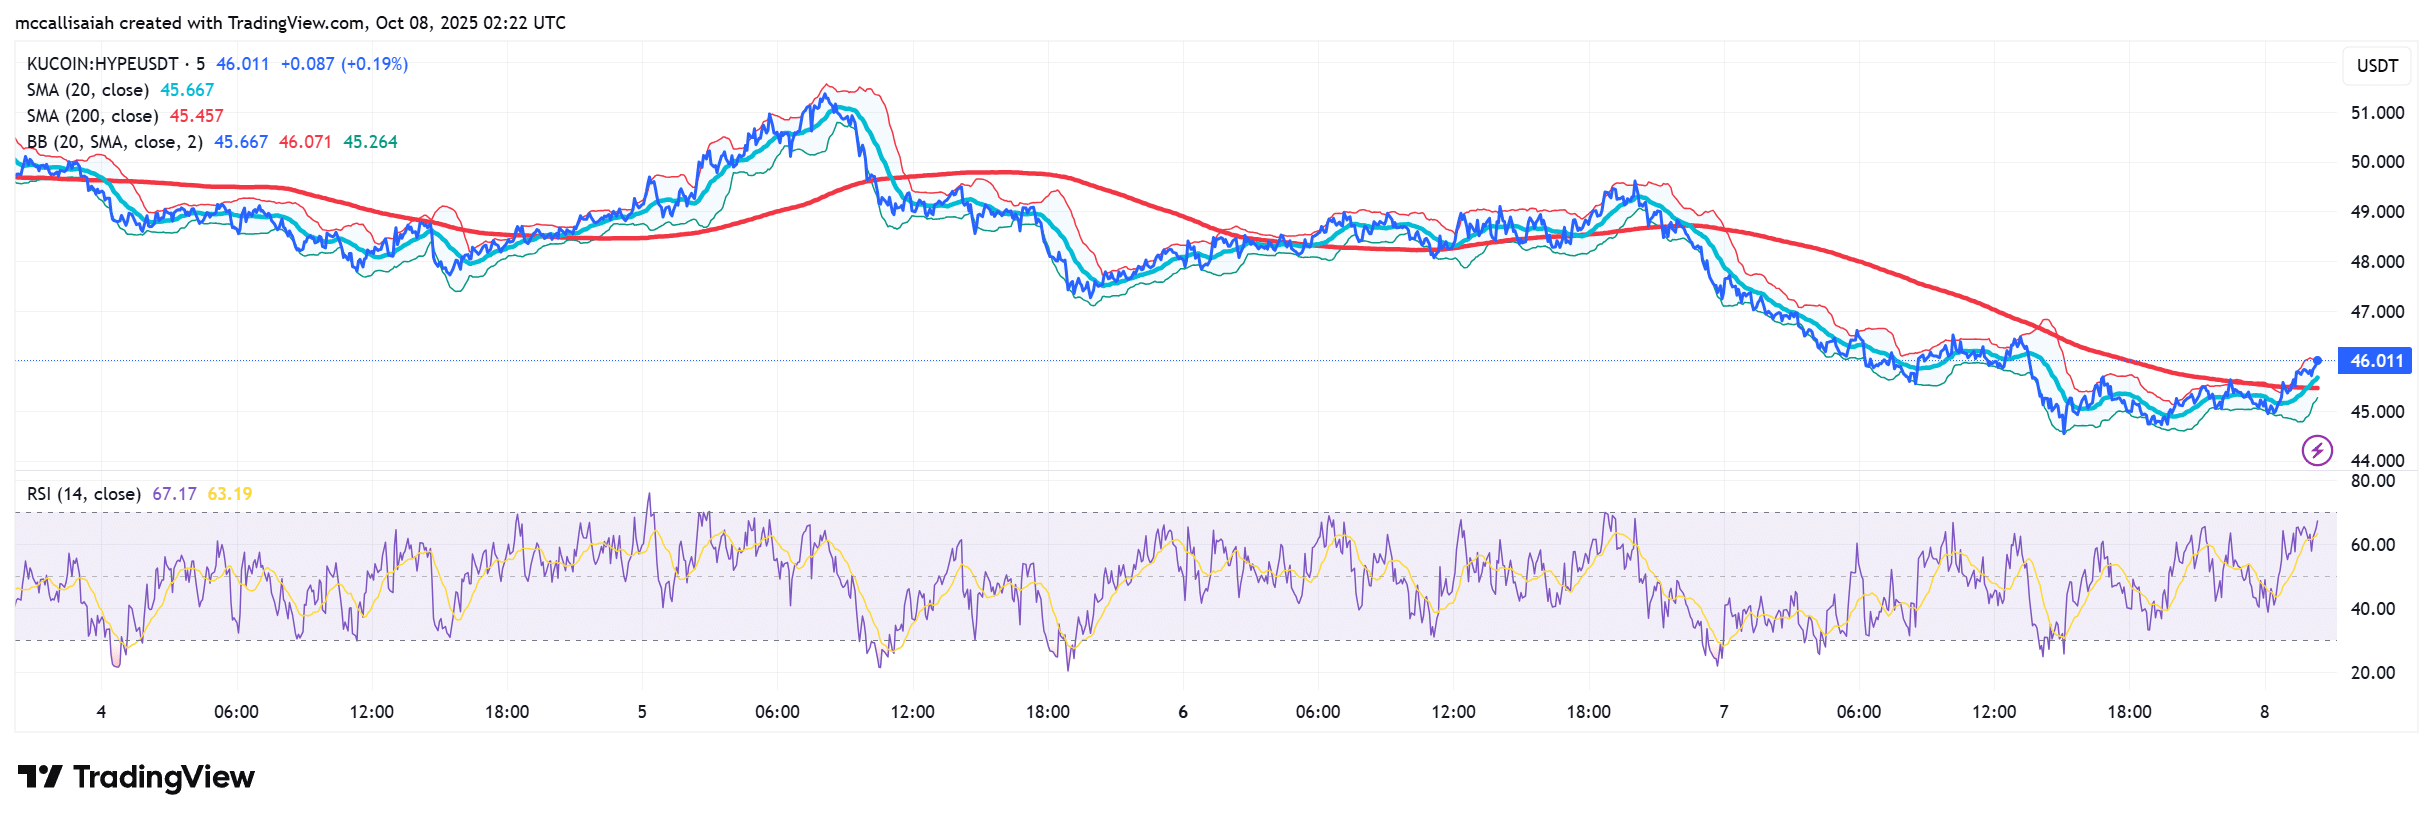Click the TradingView logo at bottom left
Image resolution: width=2433 pixels, height=822 pixels.
click(x=137, y=777)
